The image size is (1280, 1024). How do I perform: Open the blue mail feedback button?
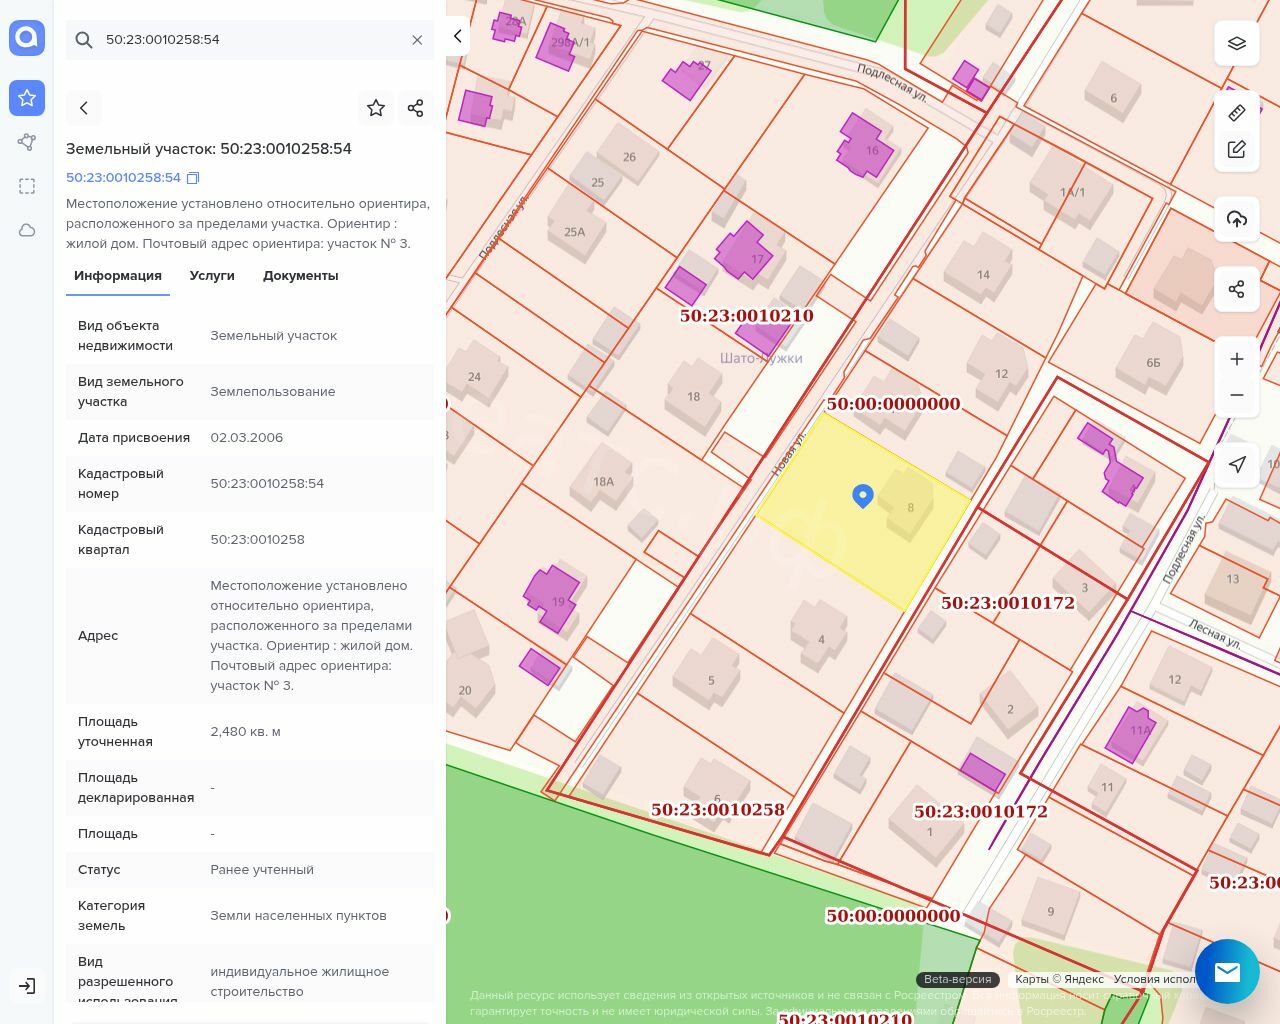tap(1227, 971)
